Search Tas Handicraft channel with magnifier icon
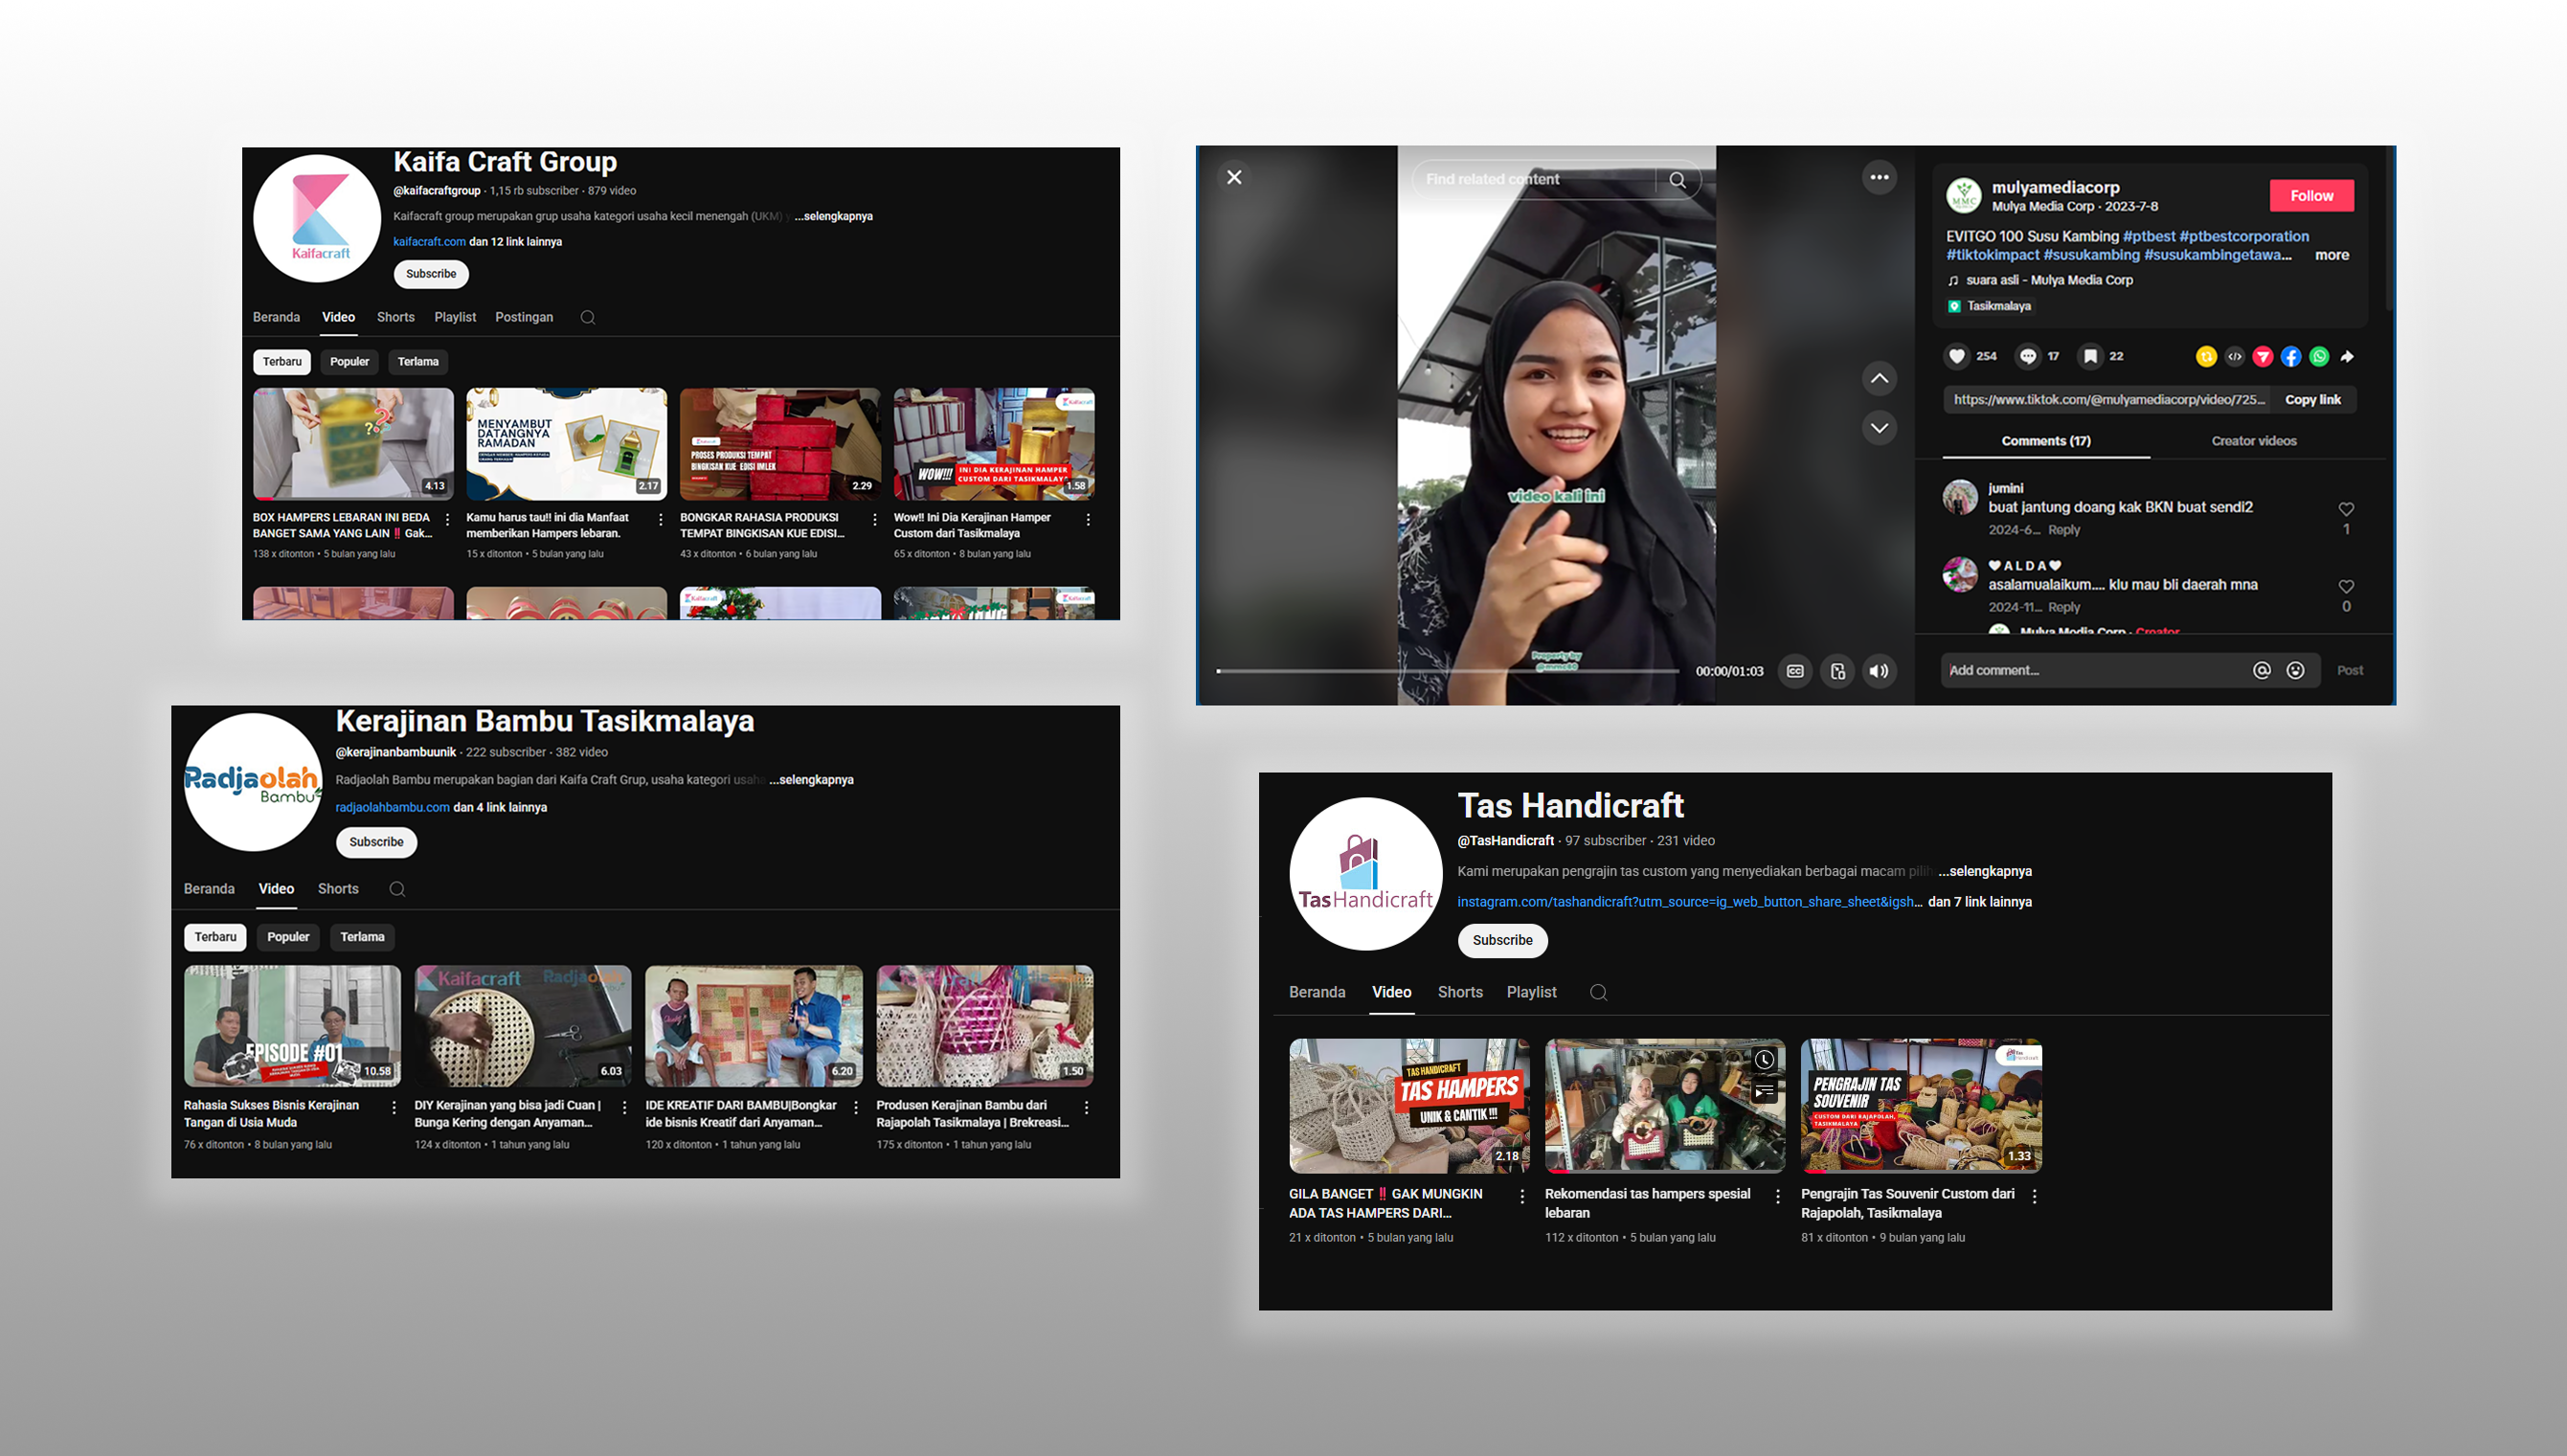This screenshot has width=2567, height=1456. pyautogui.click(x=1598, y=993)
